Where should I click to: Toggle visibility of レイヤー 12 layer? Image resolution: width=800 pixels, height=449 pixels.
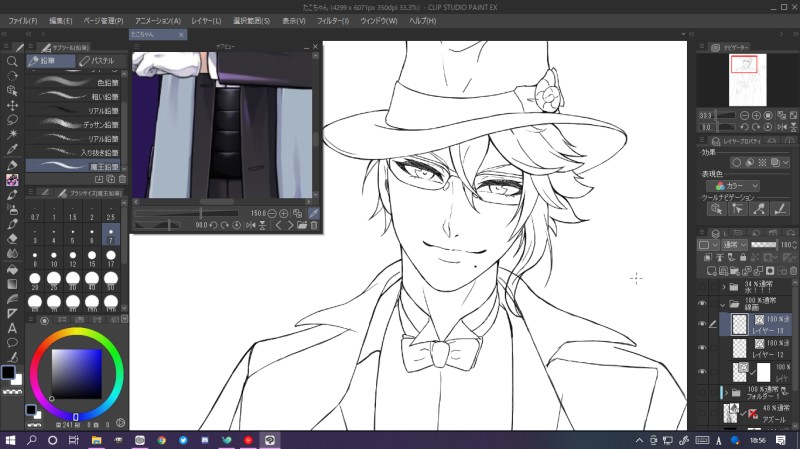point(702,348)
